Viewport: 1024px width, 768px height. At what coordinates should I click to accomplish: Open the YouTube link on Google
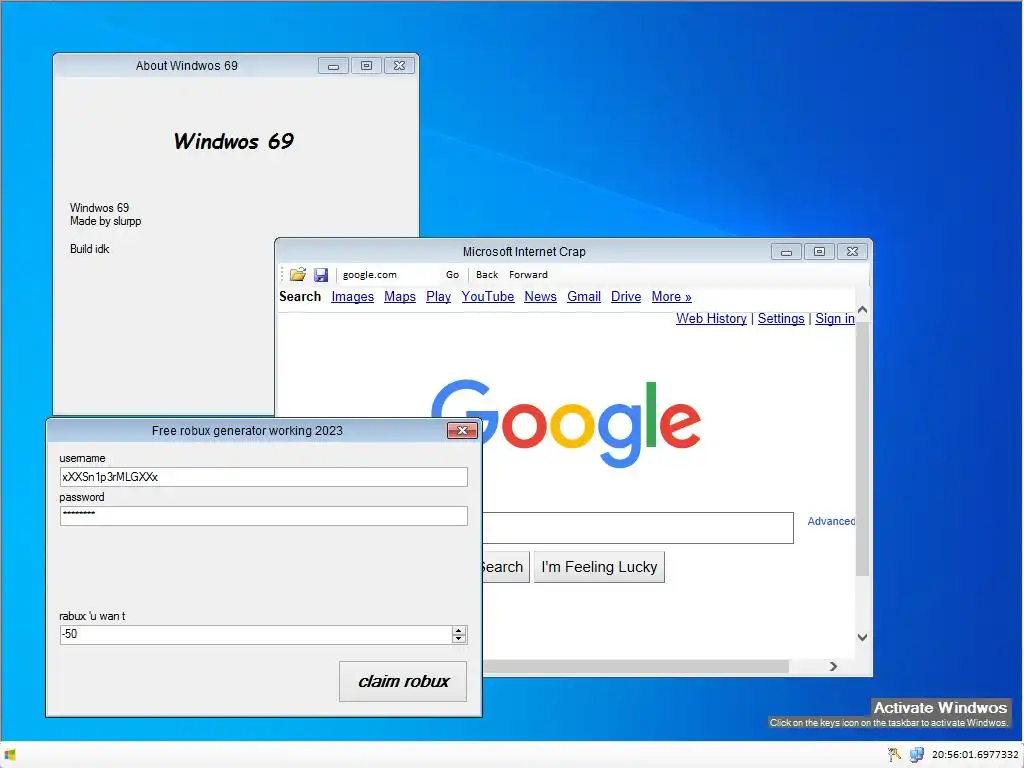click(488, 296)
